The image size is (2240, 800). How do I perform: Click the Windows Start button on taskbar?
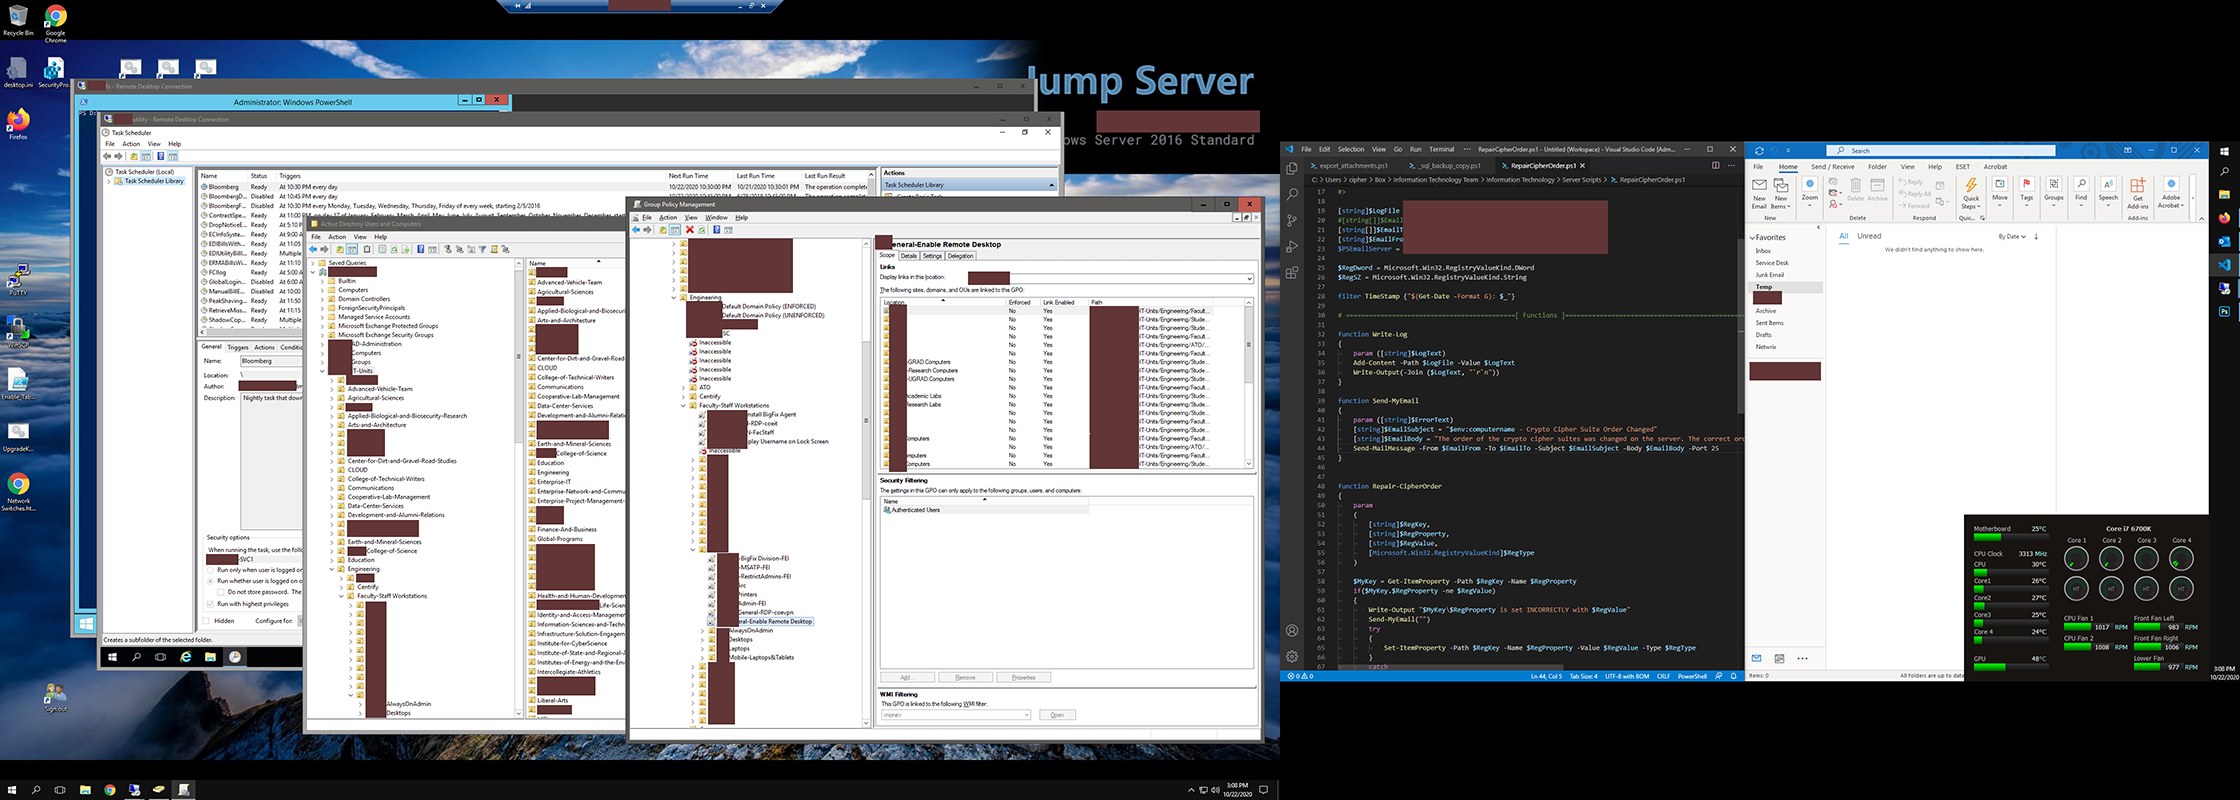click(12, 790)
